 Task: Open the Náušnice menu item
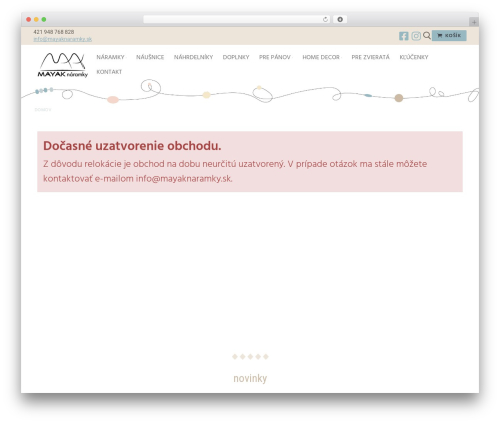pyautogui.click(x=150, y=57)
